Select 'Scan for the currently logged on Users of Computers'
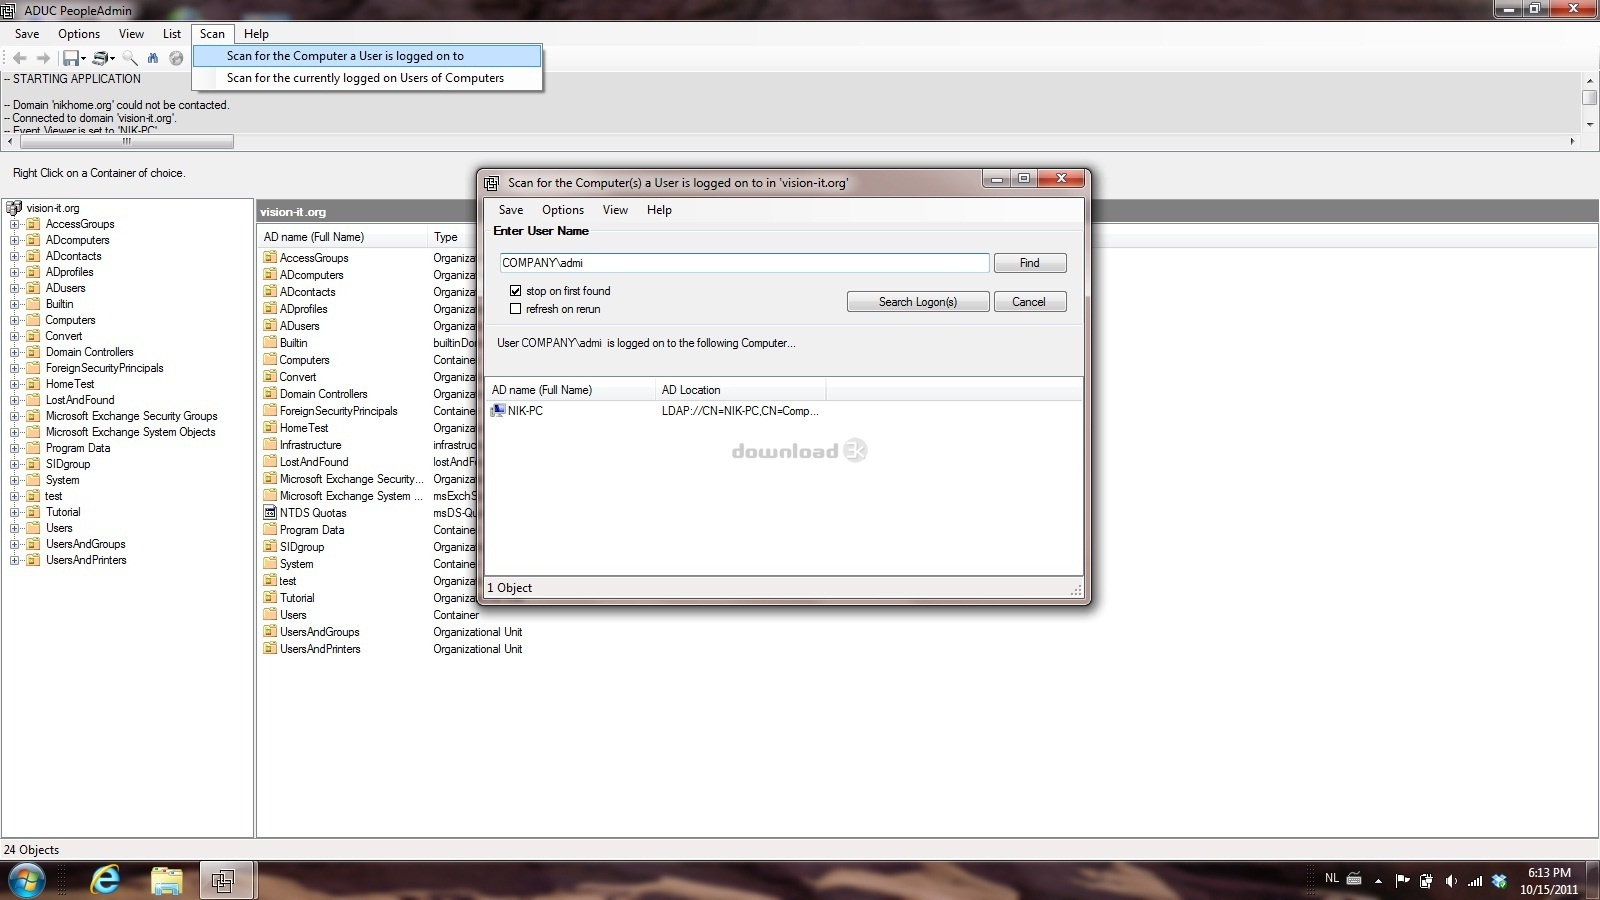Screen dimensions: 1600x900 365,78
